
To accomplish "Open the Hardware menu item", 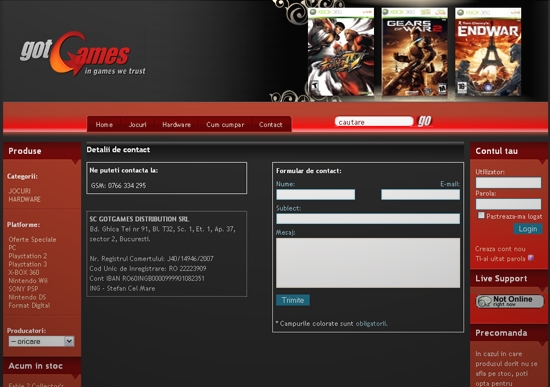I will 176,125.
